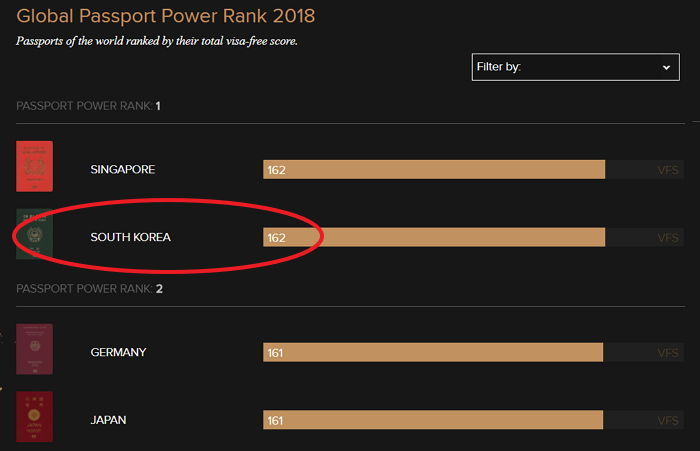Click Japan's 161 score bar
The image size is (700, 451).
[x=433, y=420]
